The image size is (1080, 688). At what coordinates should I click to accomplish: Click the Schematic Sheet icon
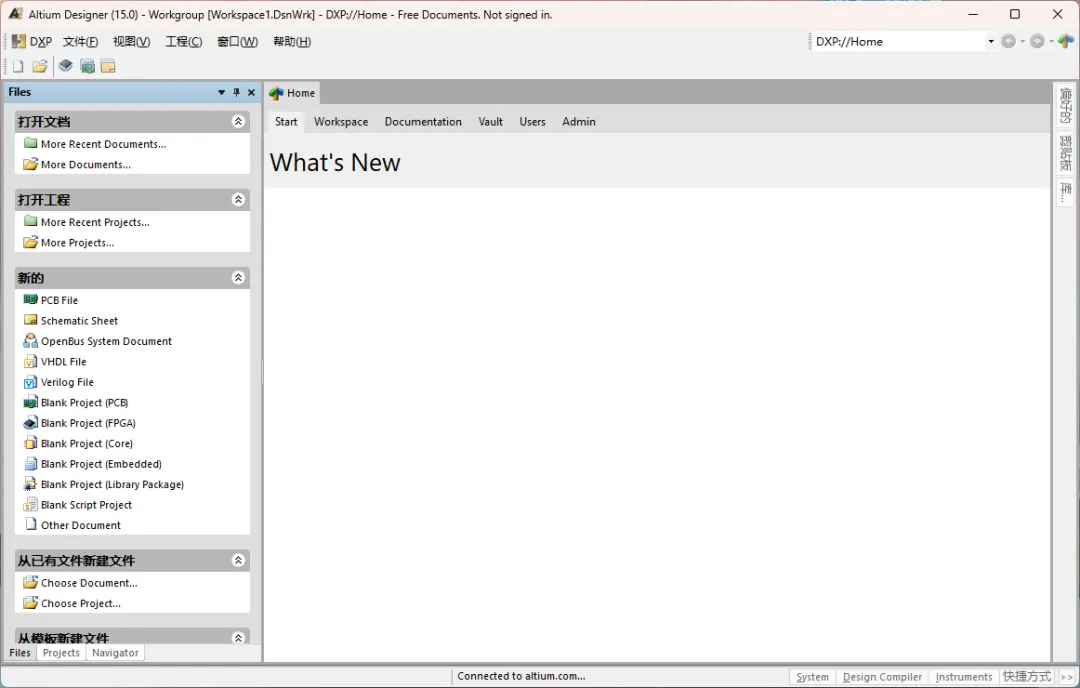[x=30, y=320]
